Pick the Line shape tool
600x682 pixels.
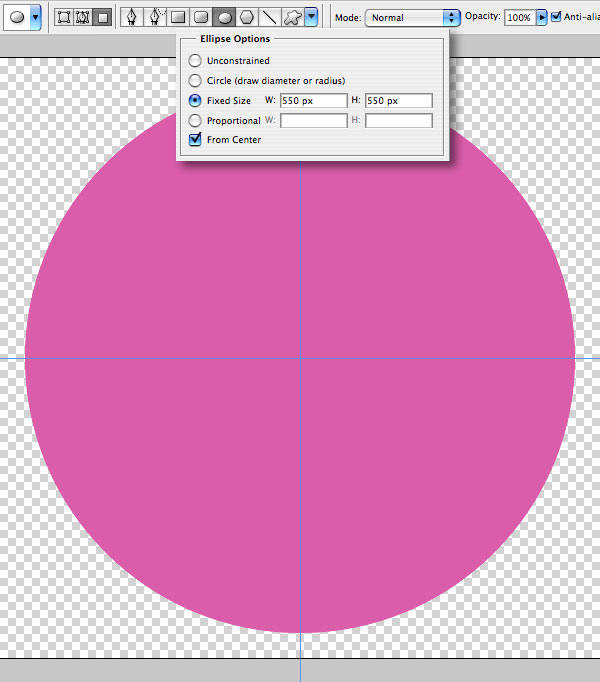(x=270, y=17)
